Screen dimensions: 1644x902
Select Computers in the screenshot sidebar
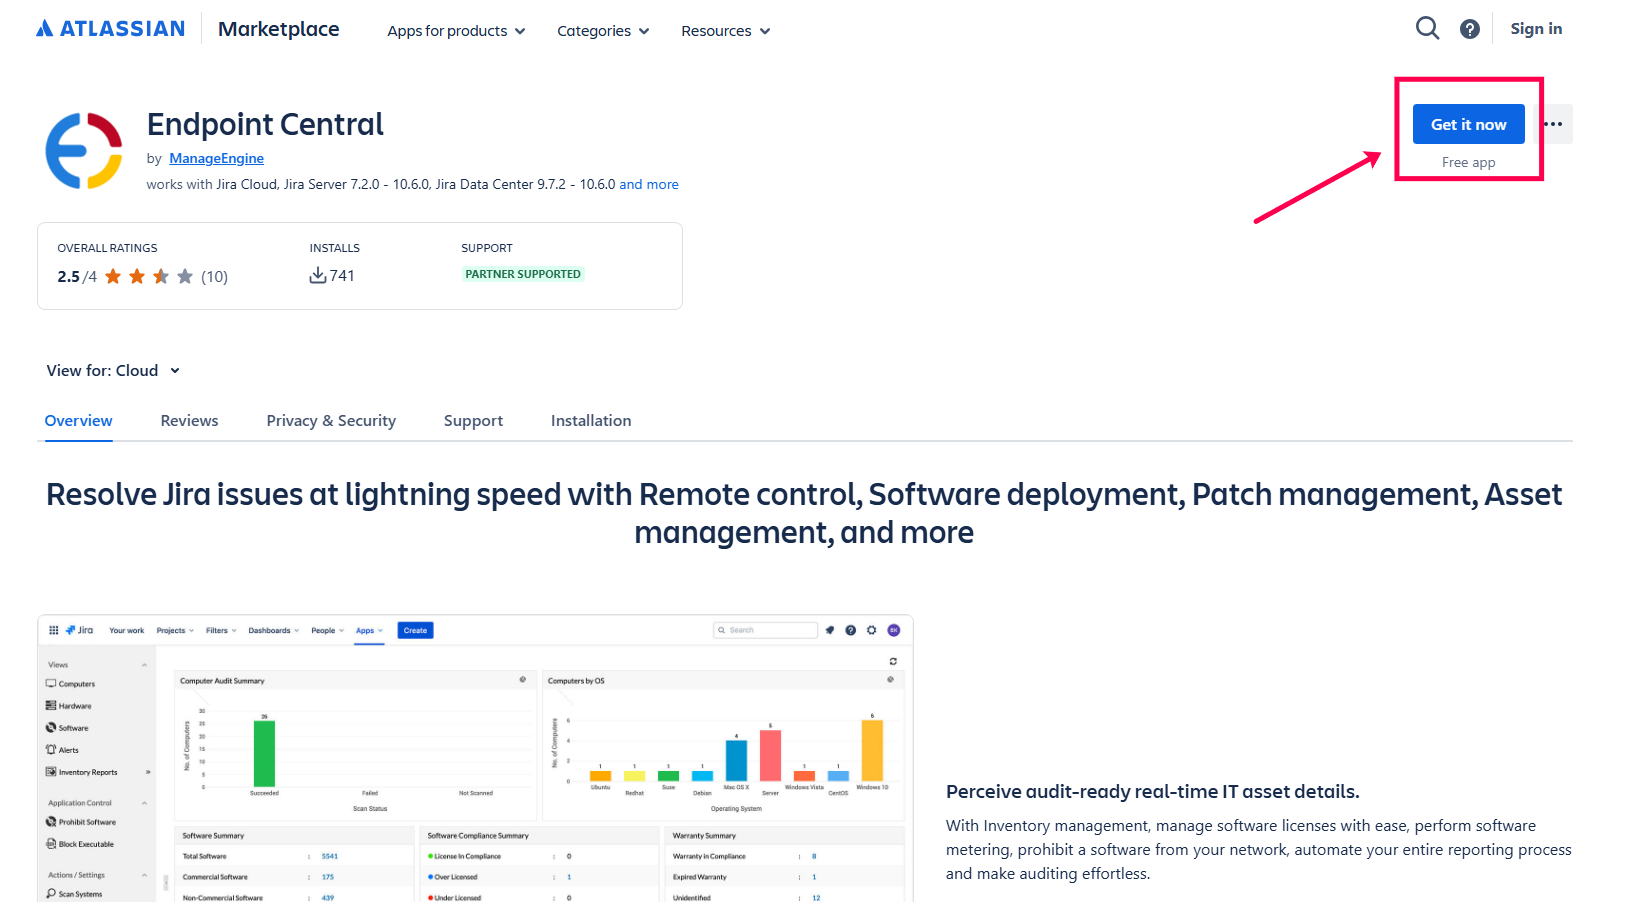coord(70,684)
